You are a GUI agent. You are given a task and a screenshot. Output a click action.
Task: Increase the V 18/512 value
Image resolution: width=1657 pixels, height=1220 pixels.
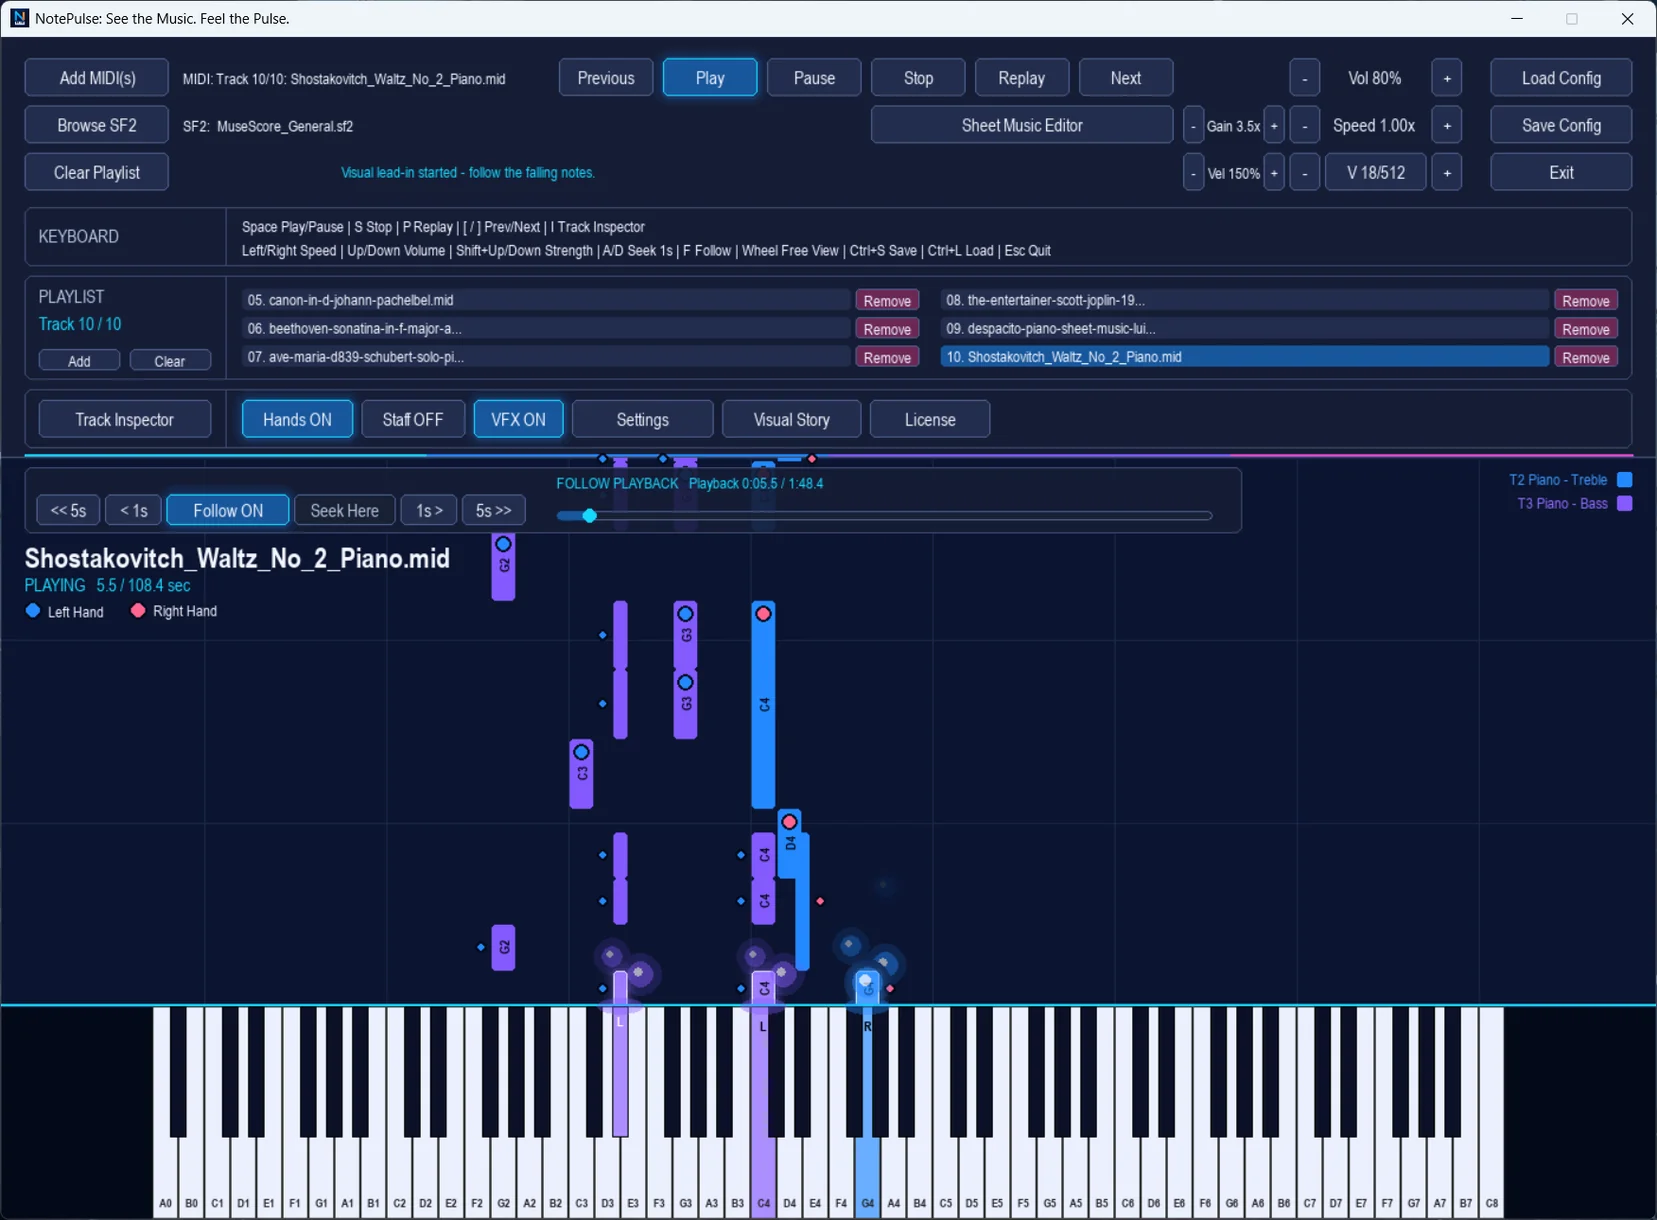pos(1447,173)
